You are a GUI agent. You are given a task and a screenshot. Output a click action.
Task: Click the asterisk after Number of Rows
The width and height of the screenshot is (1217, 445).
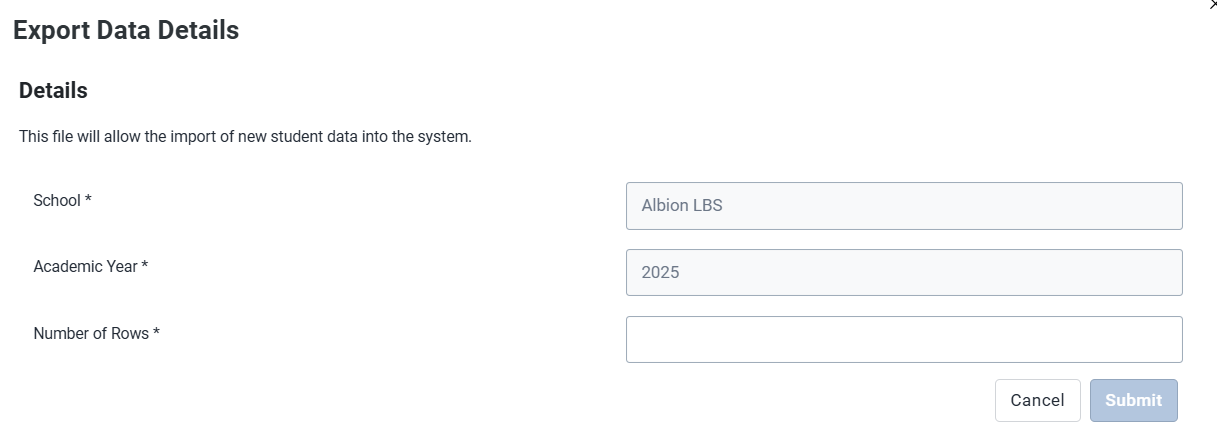click(157, 332)
